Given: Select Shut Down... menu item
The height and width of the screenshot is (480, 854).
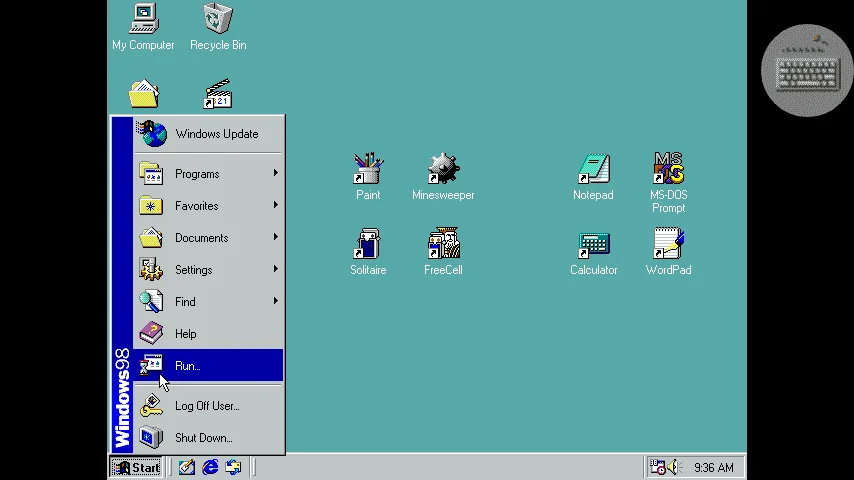Looking at the screenshot, I should [208, 438].
